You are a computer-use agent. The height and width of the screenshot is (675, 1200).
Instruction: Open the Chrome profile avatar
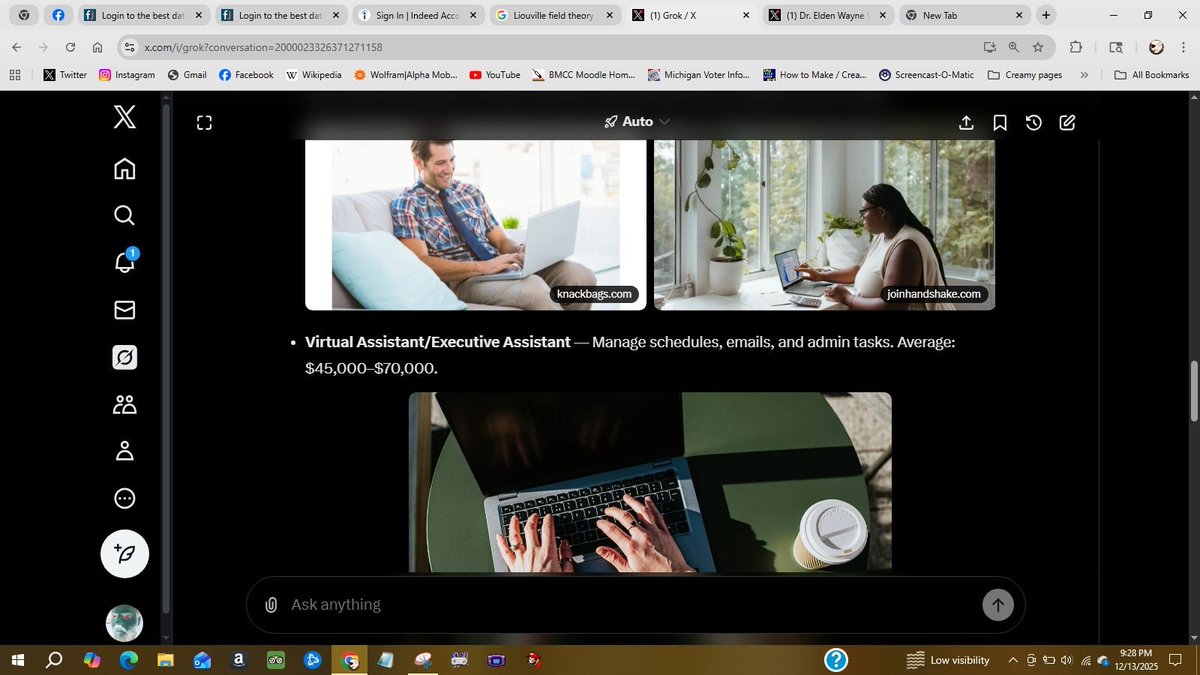tap(1156, 47)
